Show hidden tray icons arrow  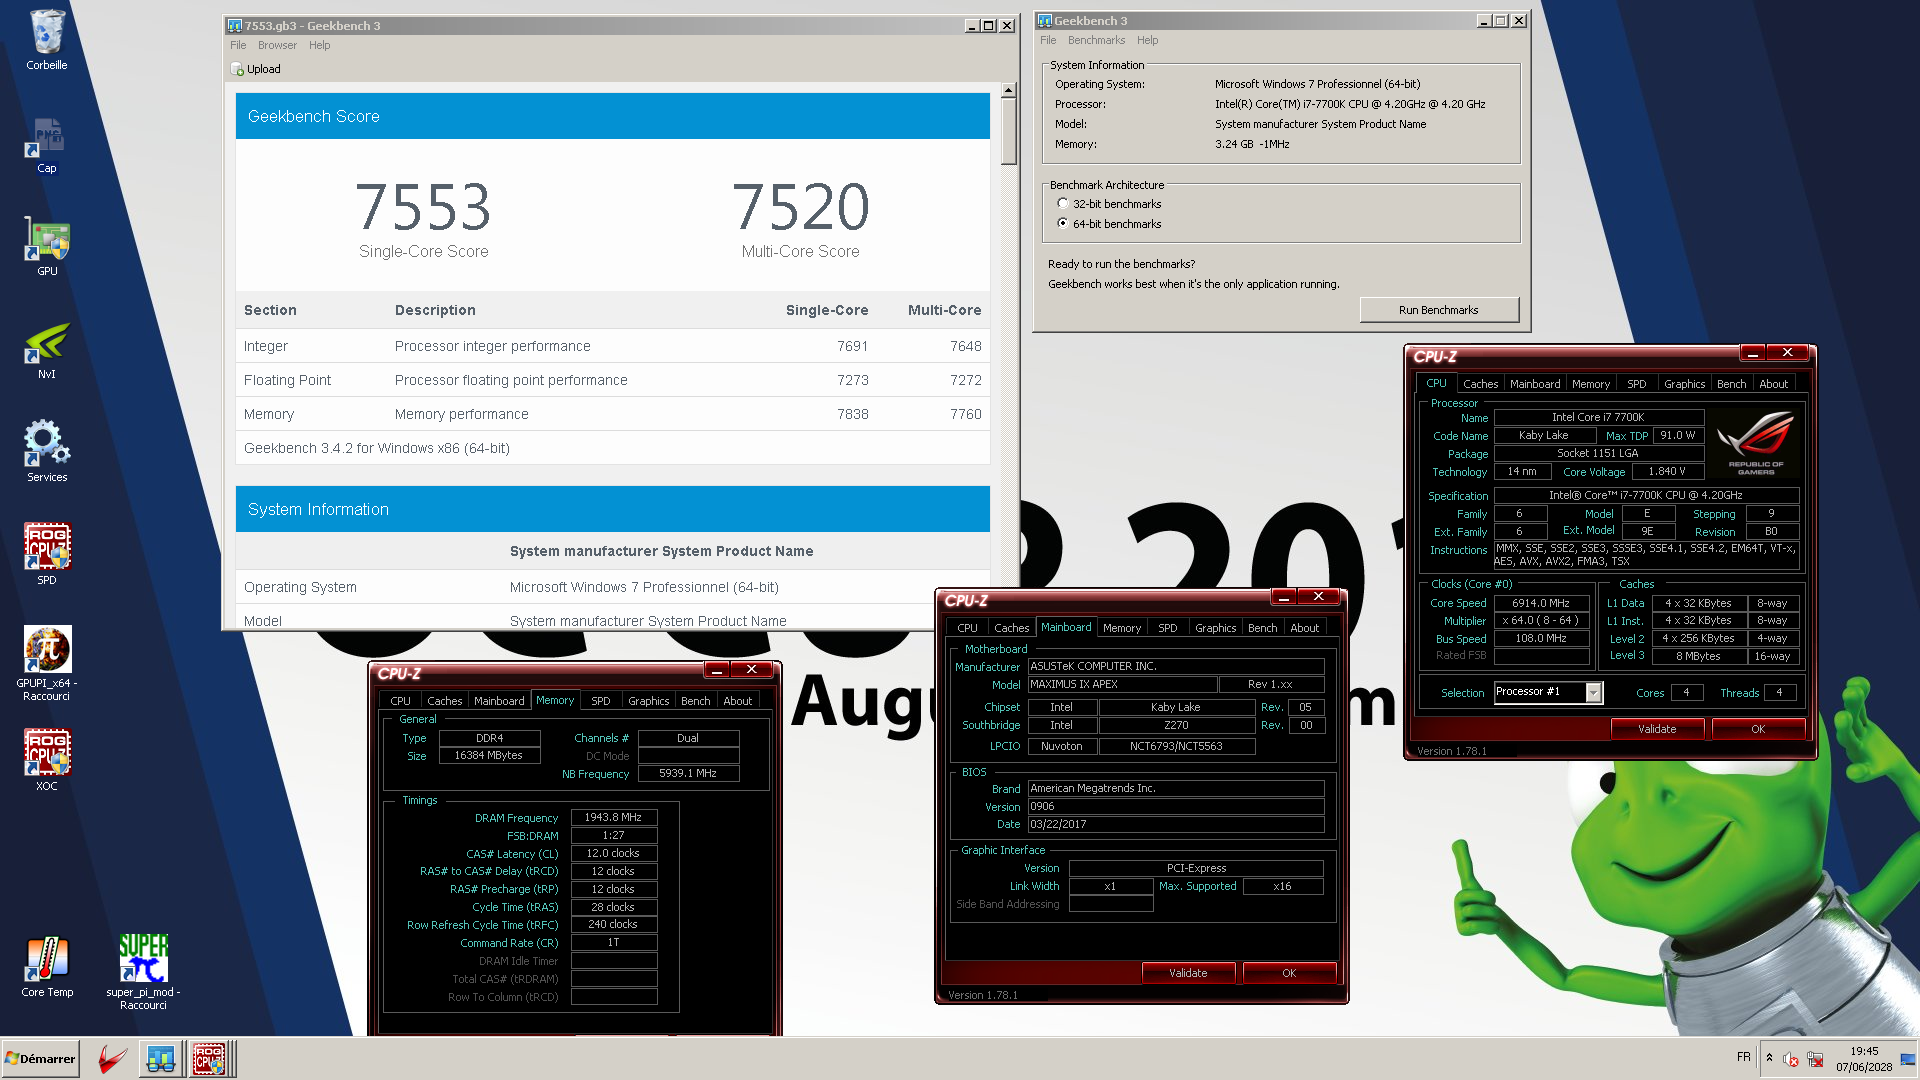coord(1769,1058)
